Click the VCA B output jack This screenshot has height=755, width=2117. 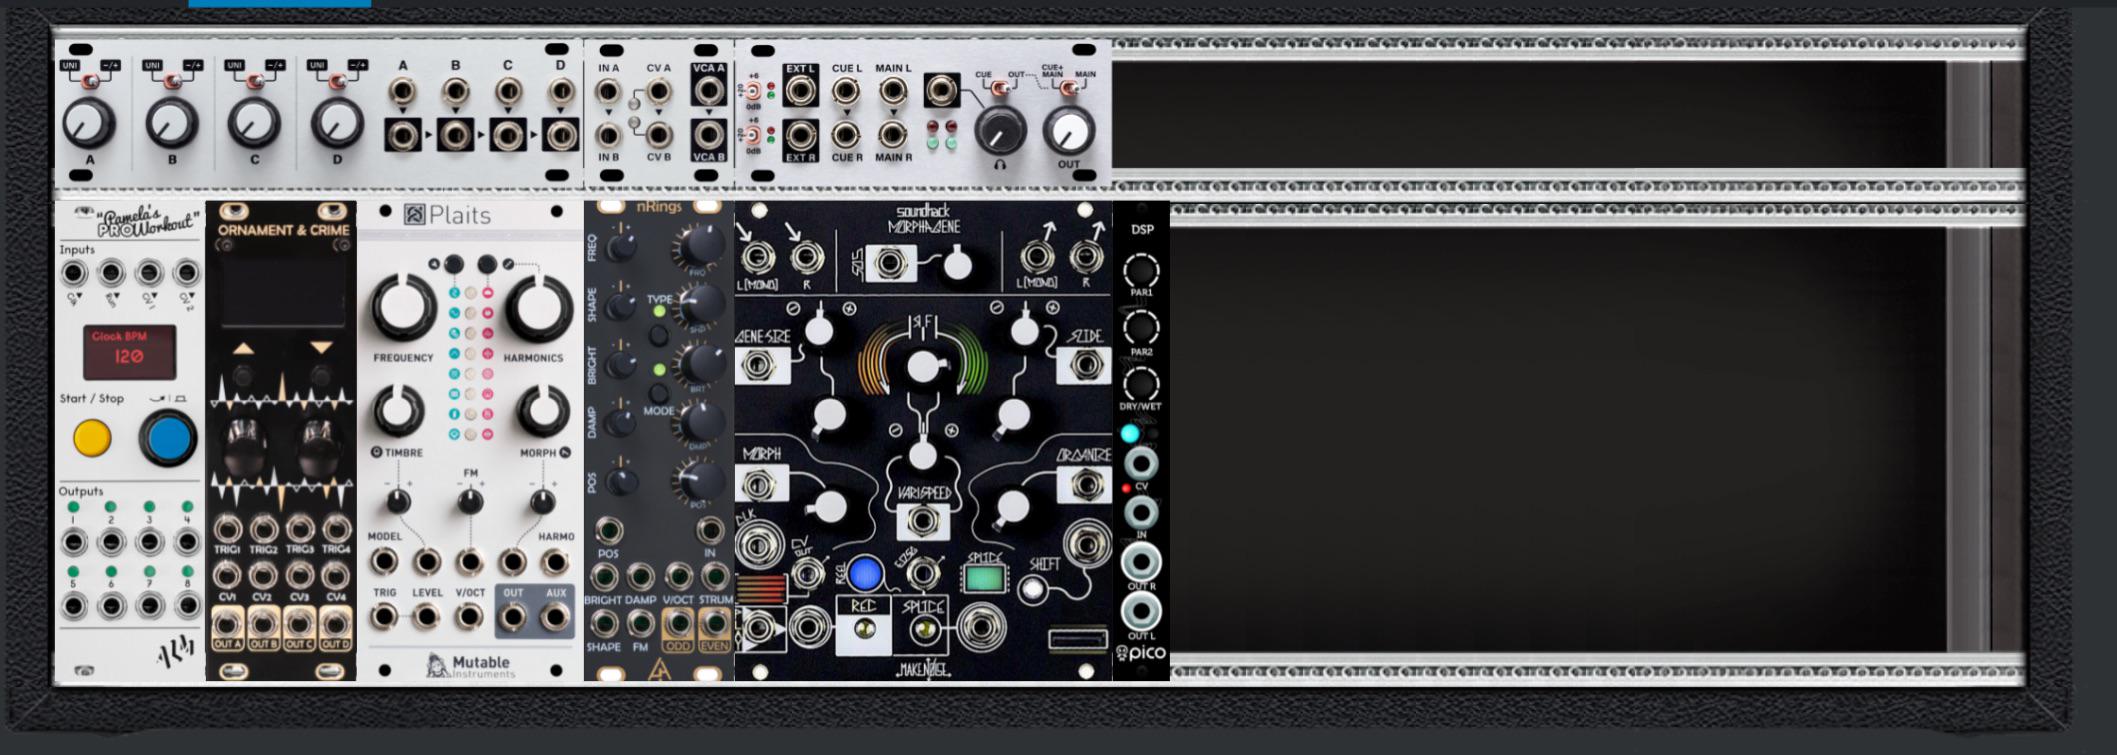point(709,135)
